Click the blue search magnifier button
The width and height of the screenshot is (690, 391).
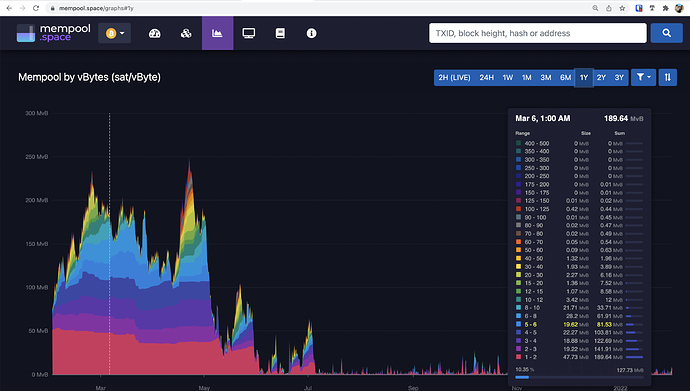tap(667, 33)
